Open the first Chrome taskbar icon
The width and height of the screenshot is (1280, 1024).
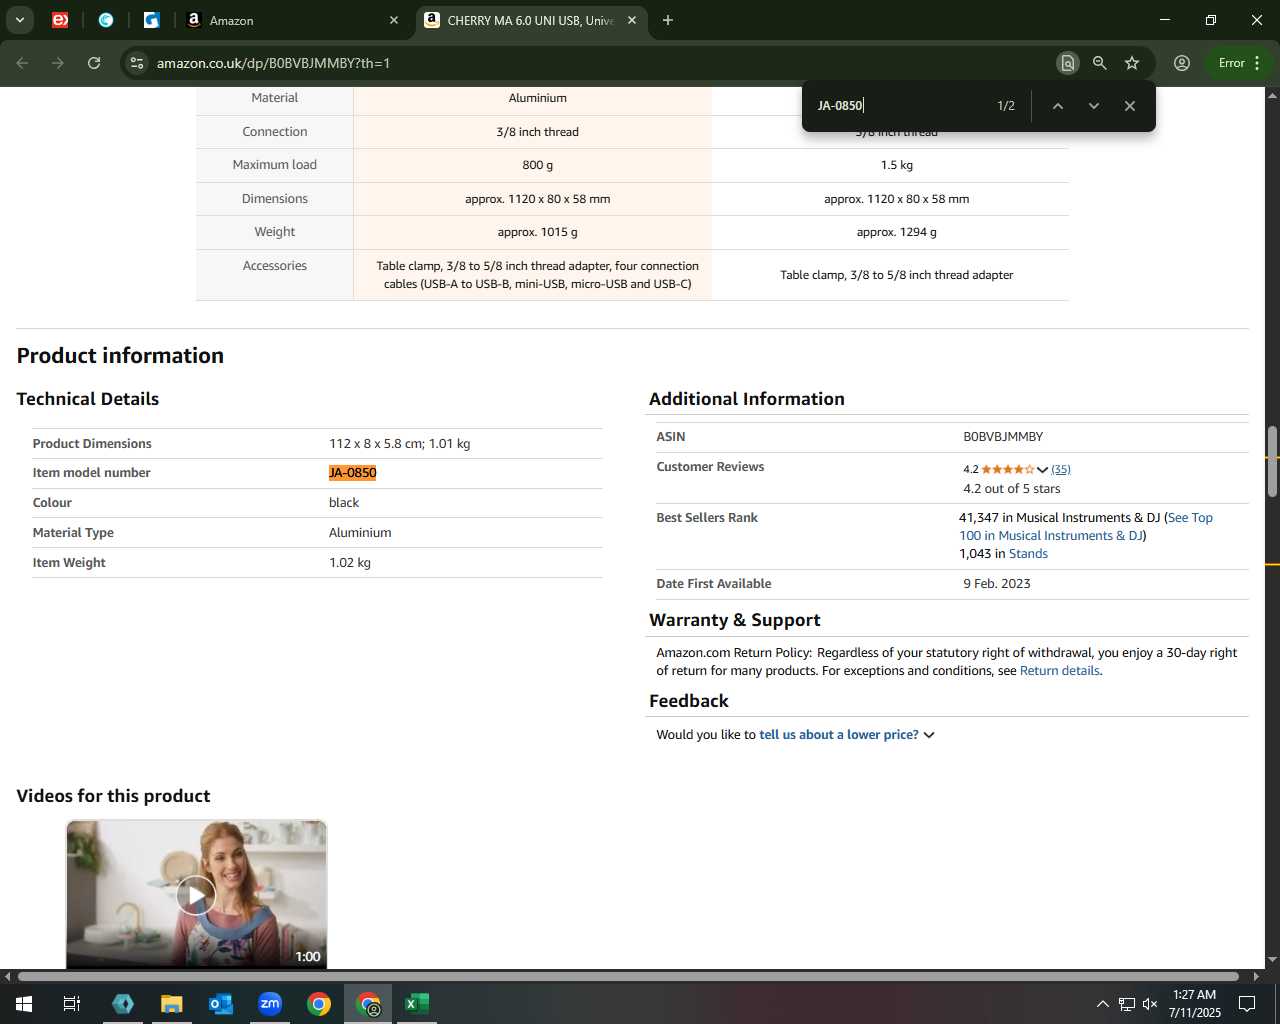[x=319, y=1004]
